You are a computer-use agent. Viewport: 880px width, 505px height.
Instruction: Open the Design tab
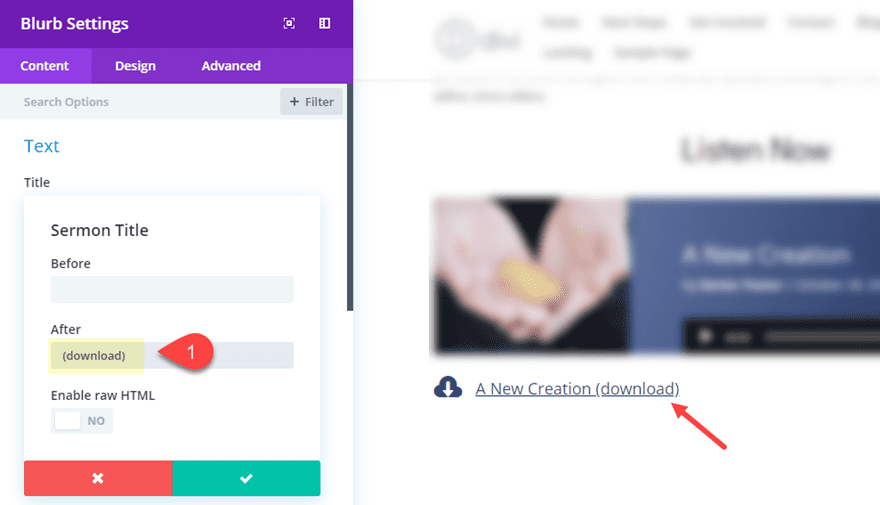click(135, 66)
